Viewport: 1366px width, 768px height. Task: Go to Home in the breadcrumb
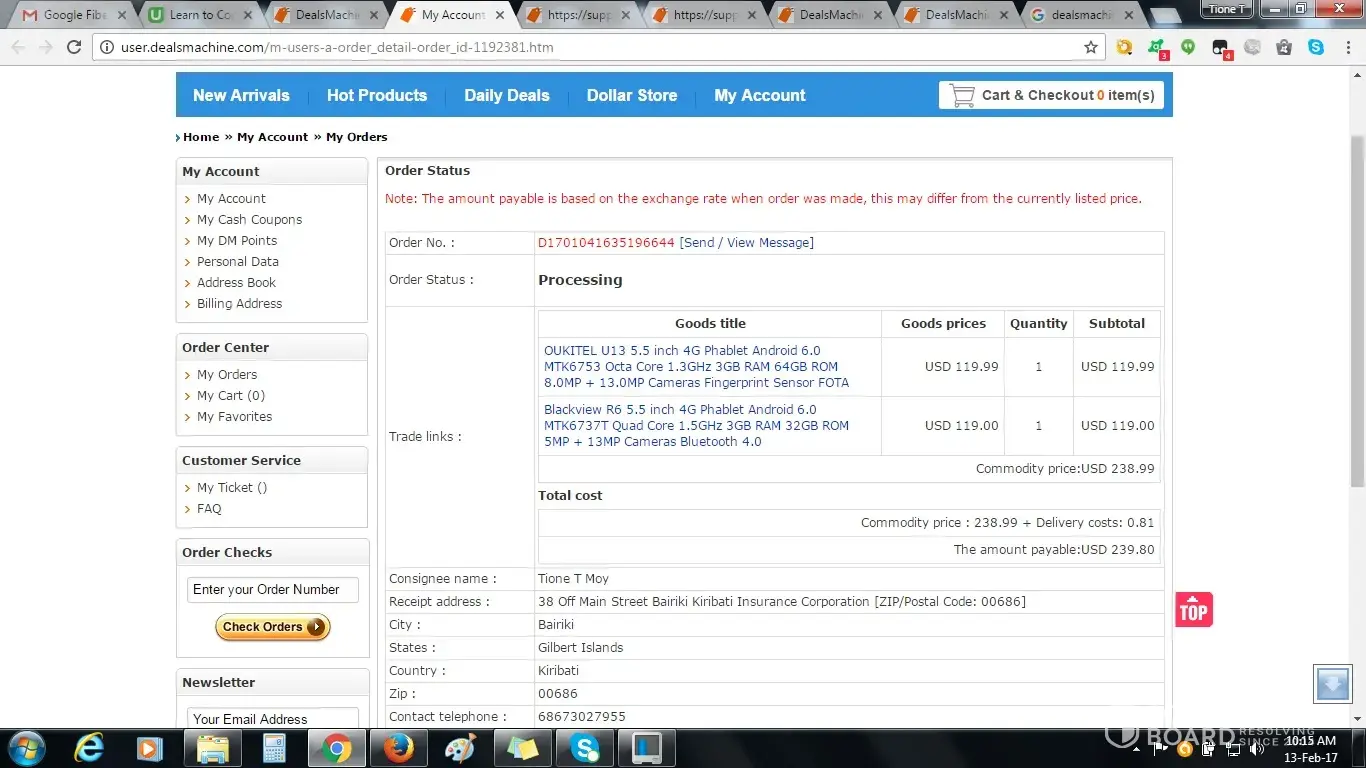click(201, 137)
